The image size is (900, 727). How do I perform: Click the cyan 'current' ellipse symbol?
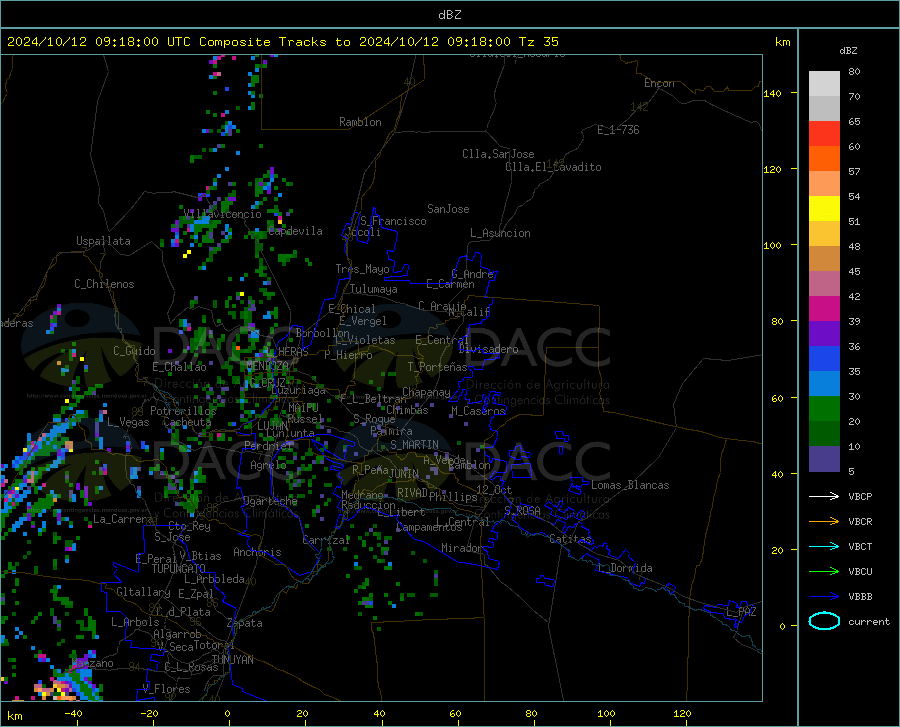coord(824,621)
